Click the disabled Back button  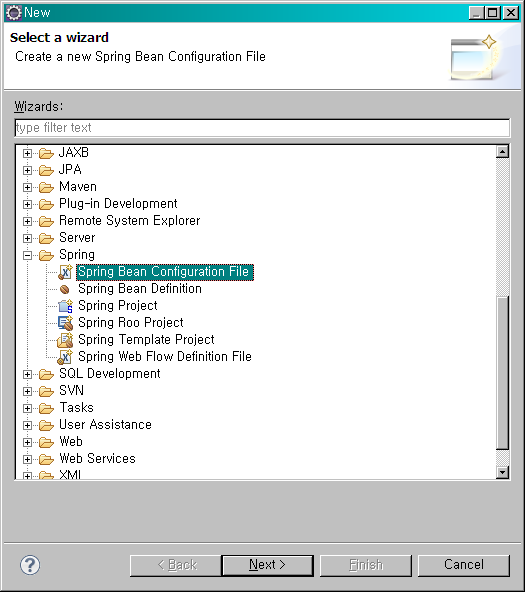click(176, 565)
